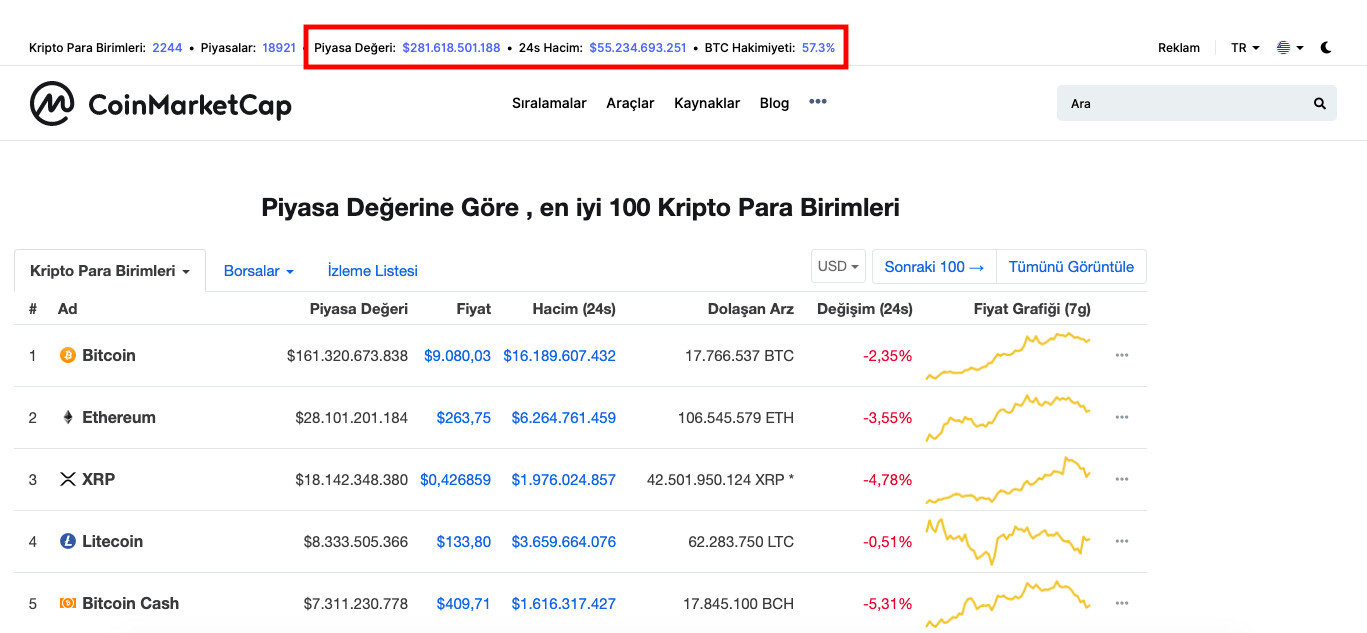Screen dimensions: 1367x633
Task: Open the Sıralamalar menu
Action: click(549, 103)
